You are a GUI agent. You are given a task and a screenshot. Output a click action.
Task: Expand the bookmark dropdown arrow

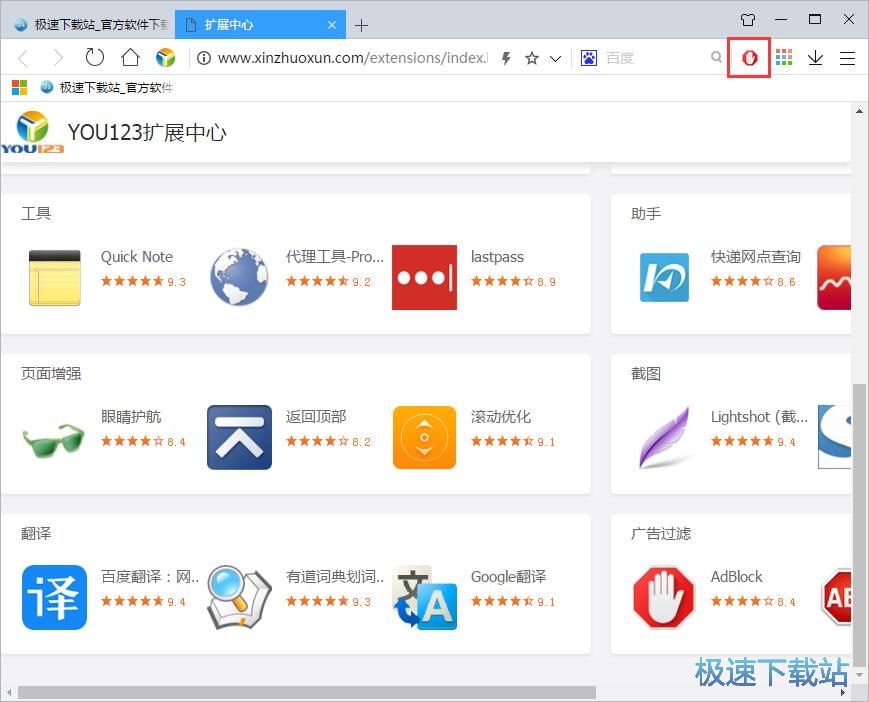click(555, 58)
